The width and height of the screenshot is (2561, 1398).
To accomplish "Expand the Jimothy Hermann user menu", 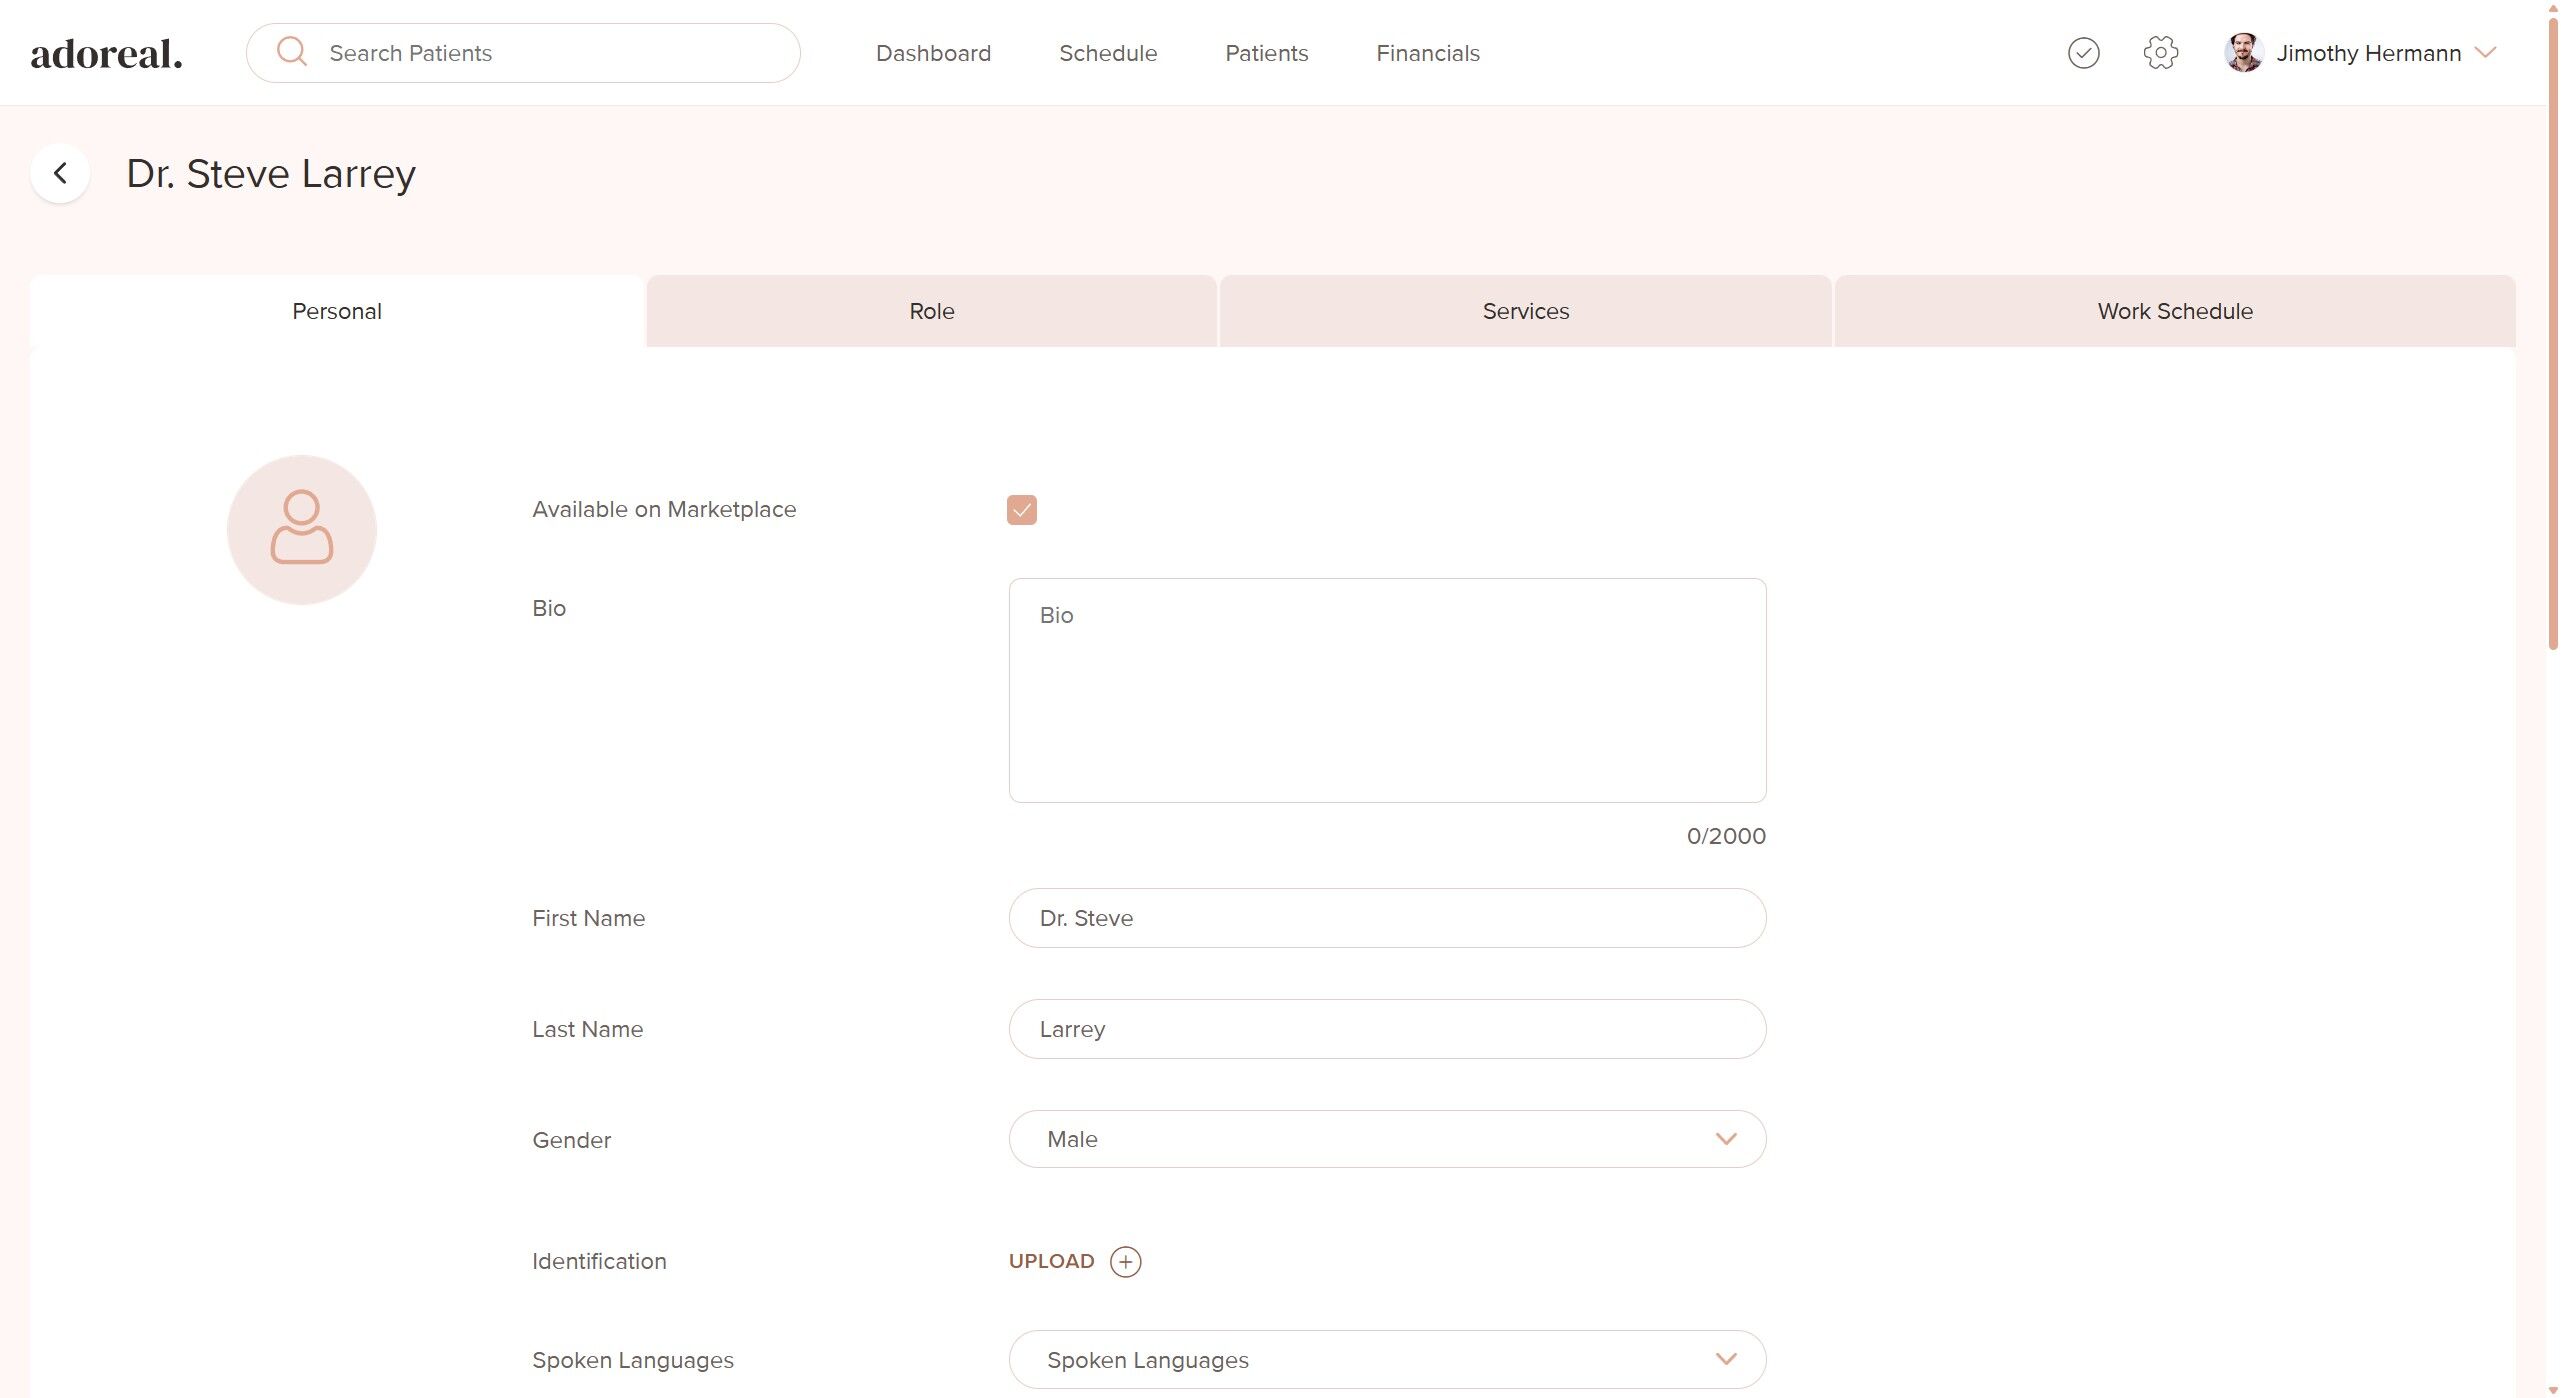I will tap(2485, 53).
